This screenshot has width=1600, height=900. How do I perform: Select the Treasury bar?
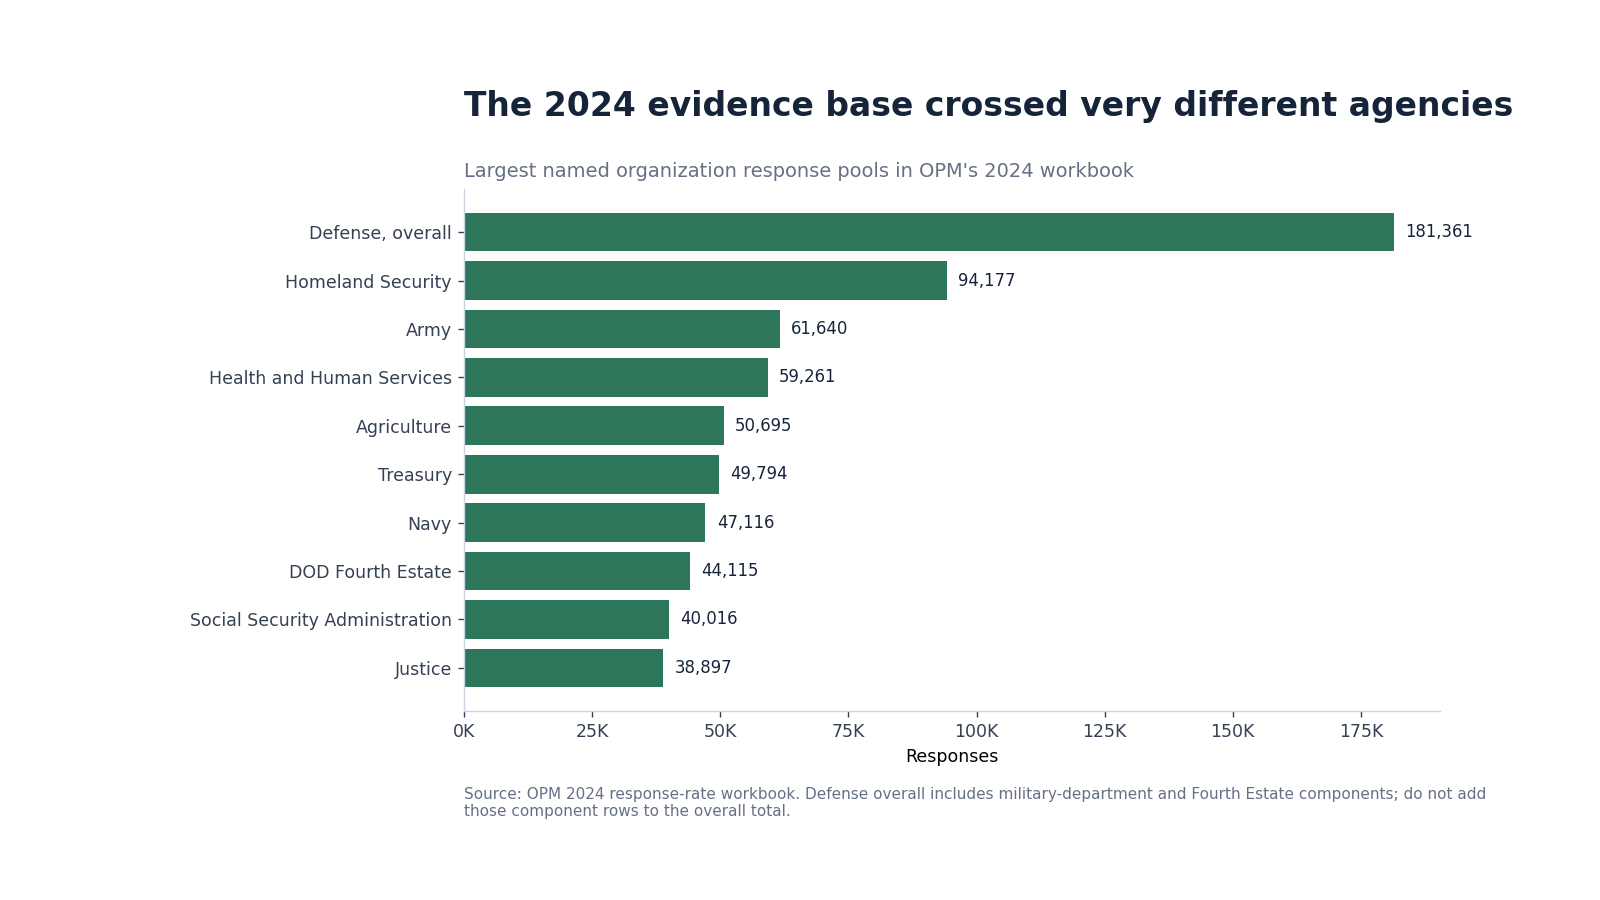tap(592, 474)
